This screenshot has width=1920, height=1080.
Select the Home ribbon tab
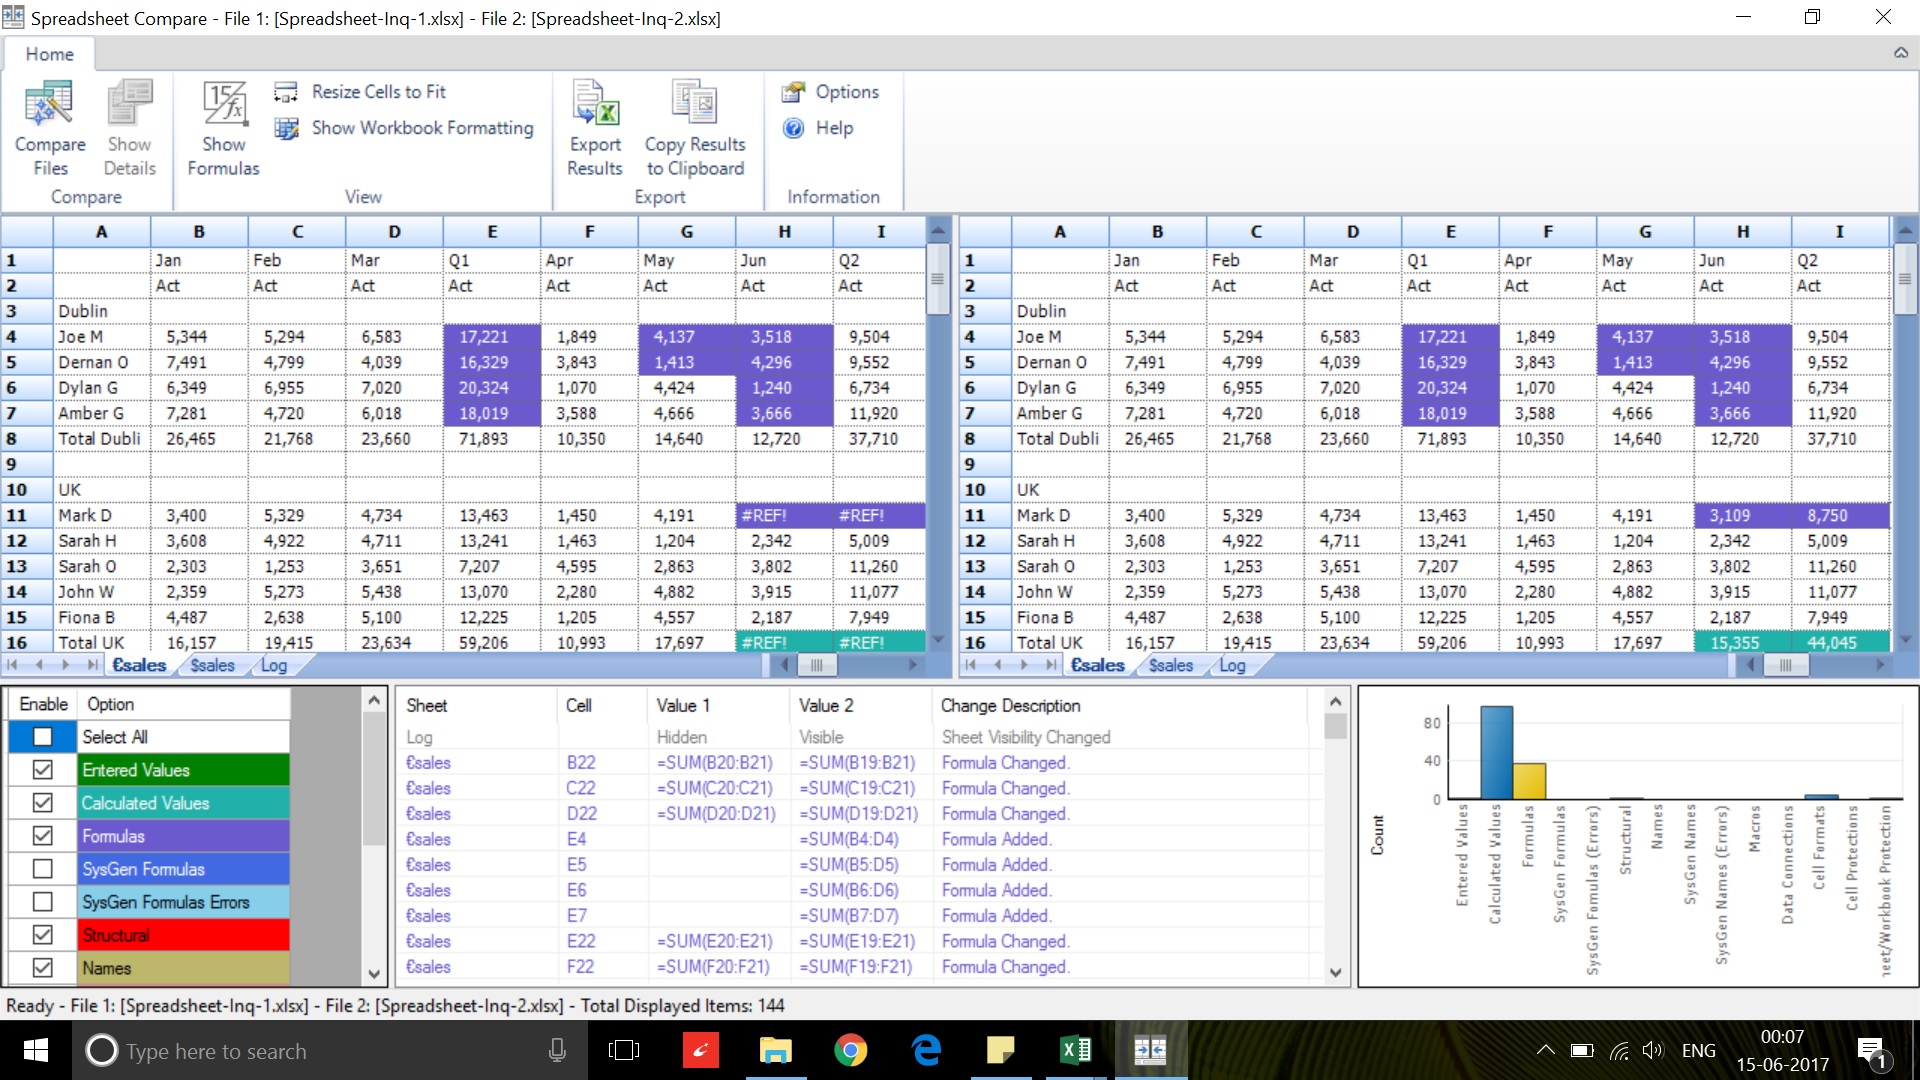point(49,54)
